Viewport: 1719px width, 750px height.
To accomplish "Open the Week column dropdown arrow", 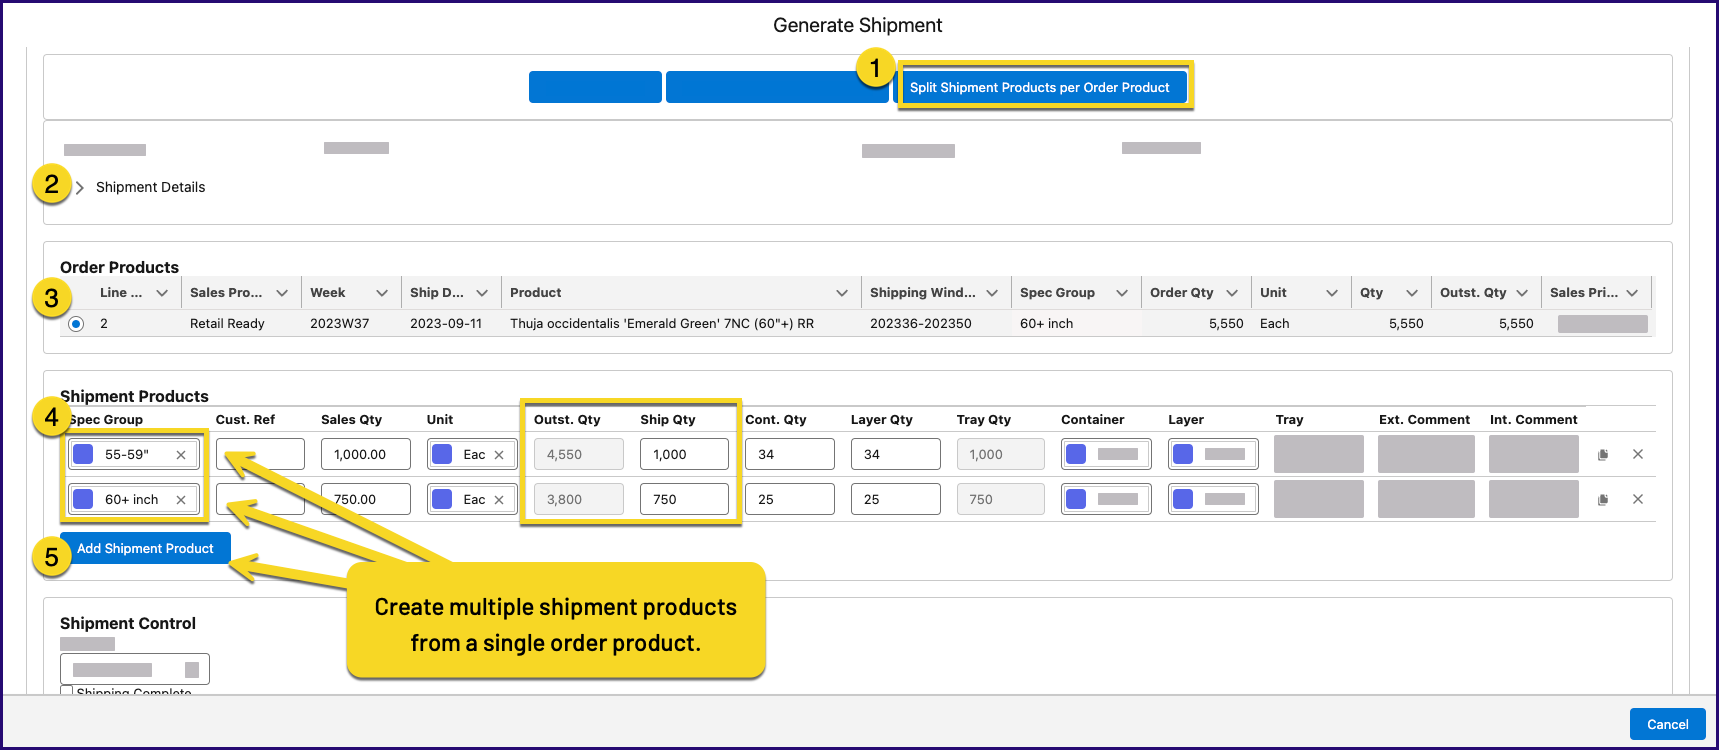I will tap(382, 293).
